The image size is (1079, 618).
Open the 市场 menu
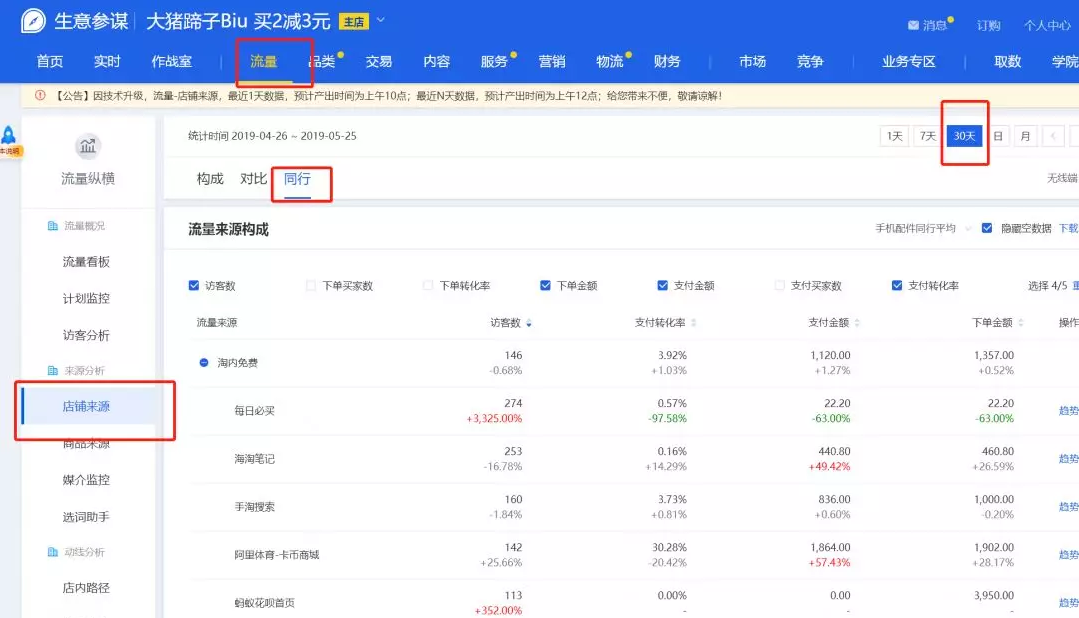pos(752,61)
